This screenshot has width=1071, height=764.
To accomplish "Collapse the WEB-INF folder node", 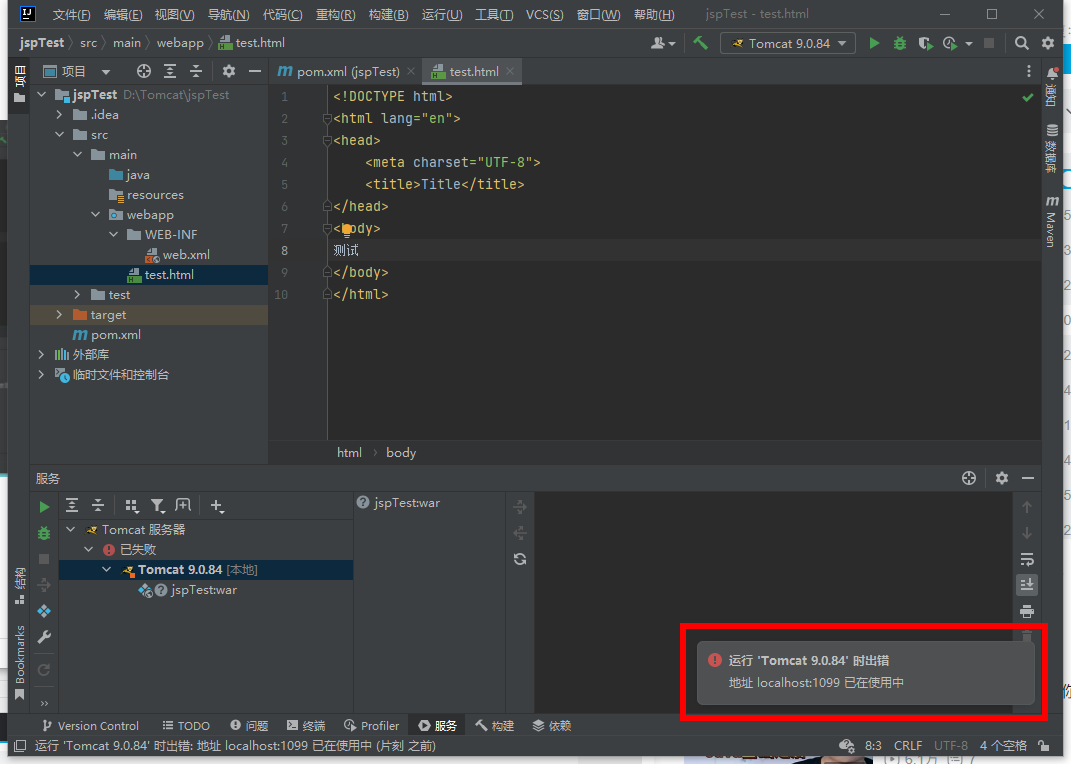I will [x=115, y=235].
